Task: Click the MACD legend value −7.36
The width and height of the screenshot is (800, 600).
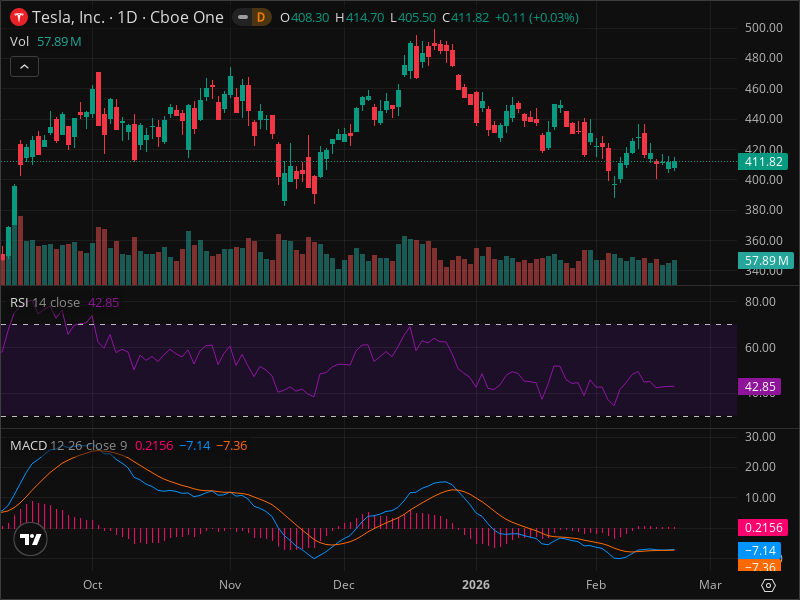Action: (x=232, y=445)
